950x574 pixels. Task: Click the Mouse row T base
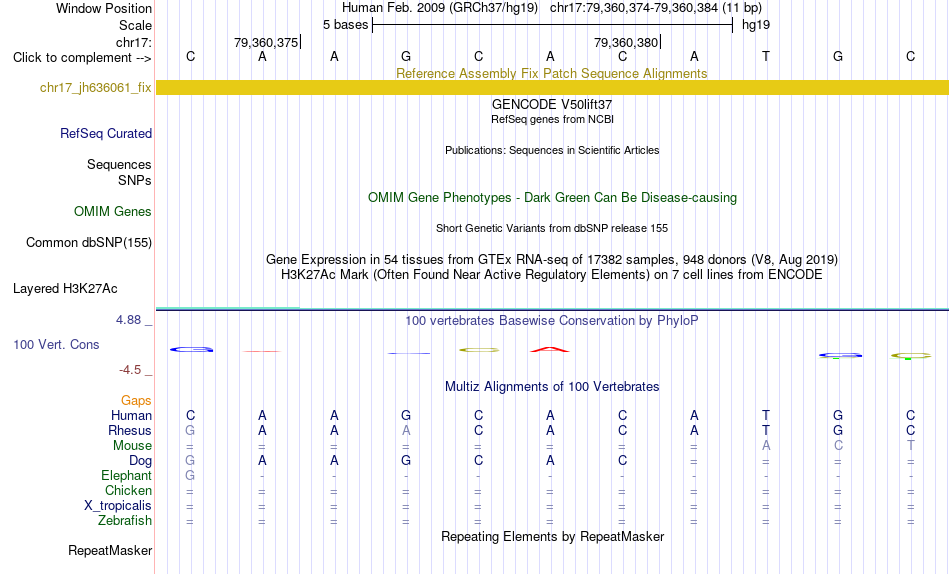pos(911,446)
